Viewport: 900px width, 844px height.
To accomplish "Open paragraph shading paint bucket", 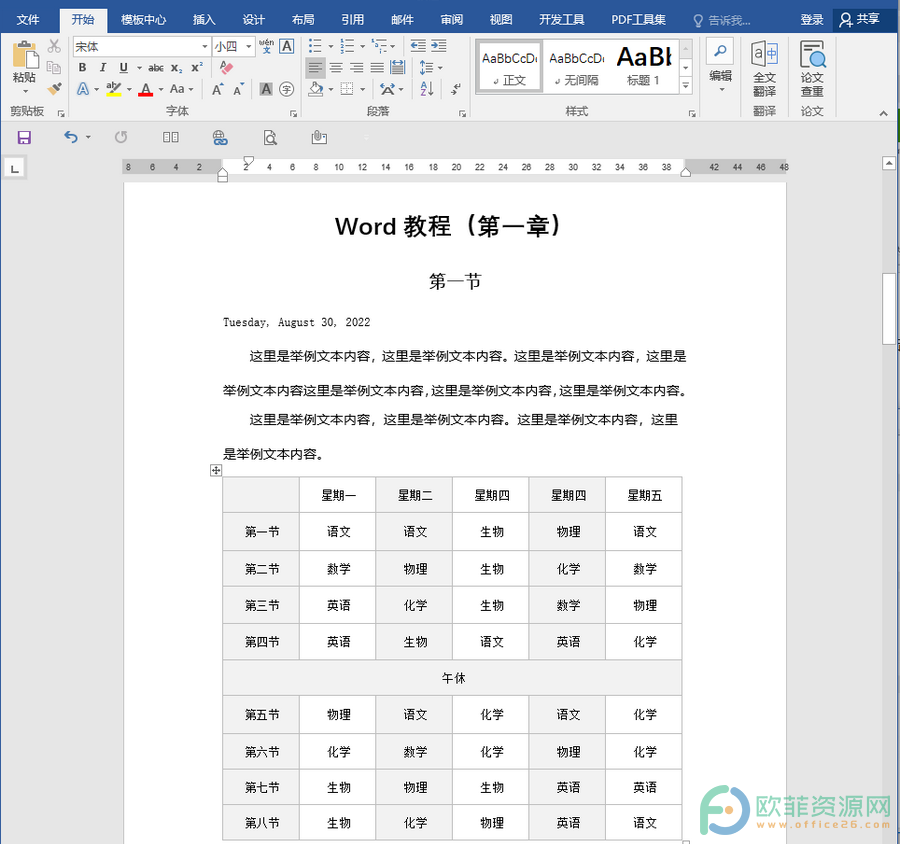I will (316, 89).
